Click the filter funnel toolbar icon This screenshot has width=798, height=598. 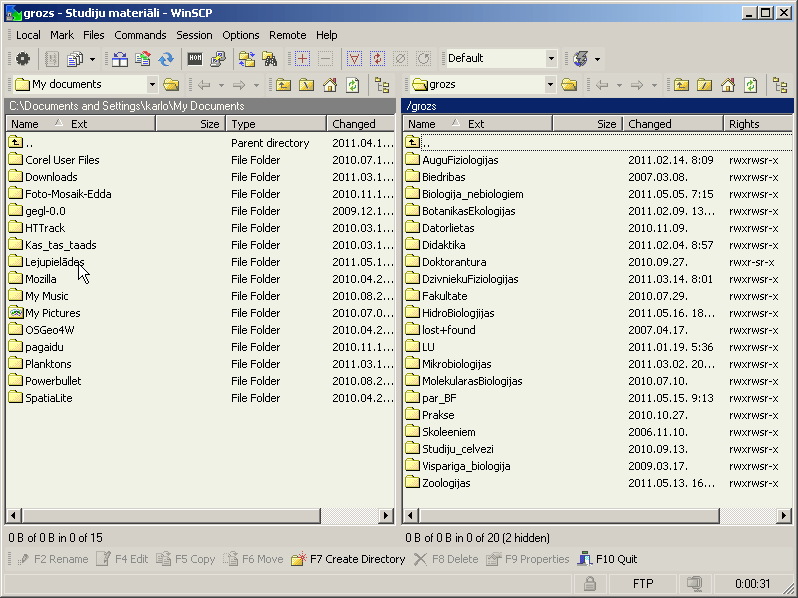(x=354, y=59)
